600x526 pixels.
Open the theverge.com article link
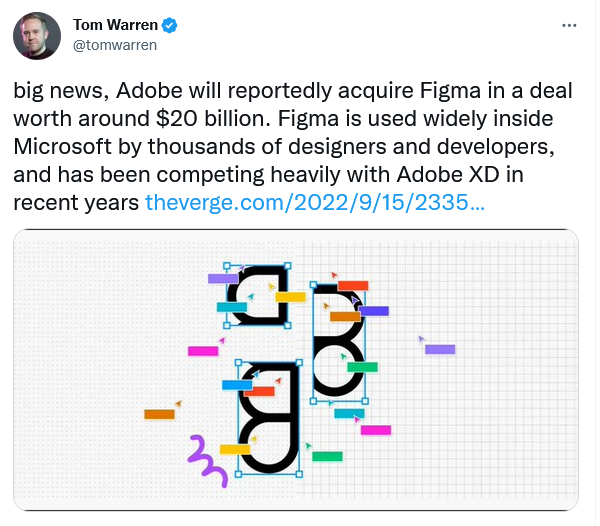point(315,202)
